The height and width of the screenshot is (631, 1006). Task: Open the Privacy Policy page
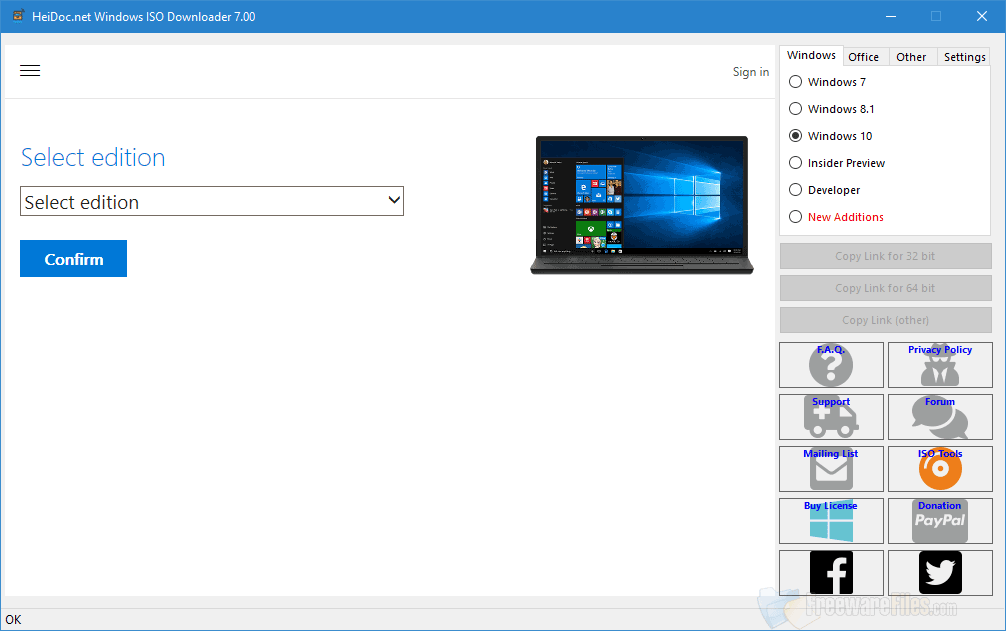(939, 364)
